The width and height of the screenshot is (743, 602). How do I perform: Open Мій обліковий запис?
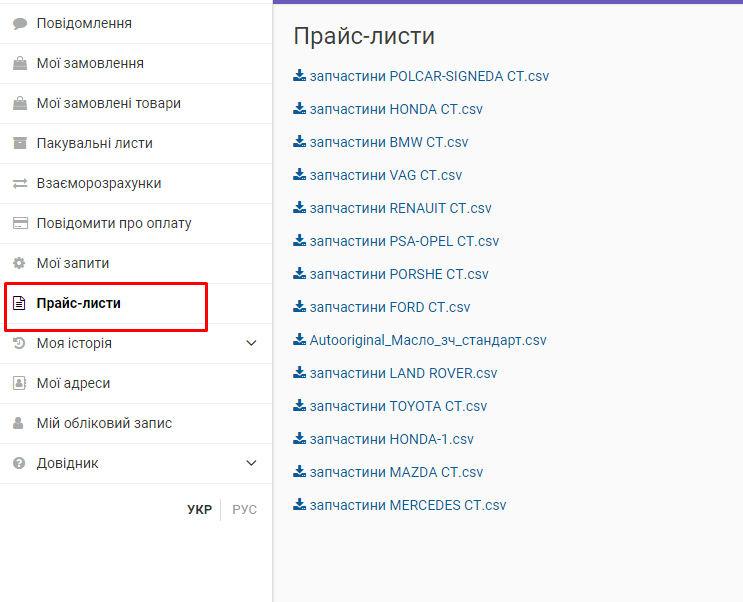point(136,423)
